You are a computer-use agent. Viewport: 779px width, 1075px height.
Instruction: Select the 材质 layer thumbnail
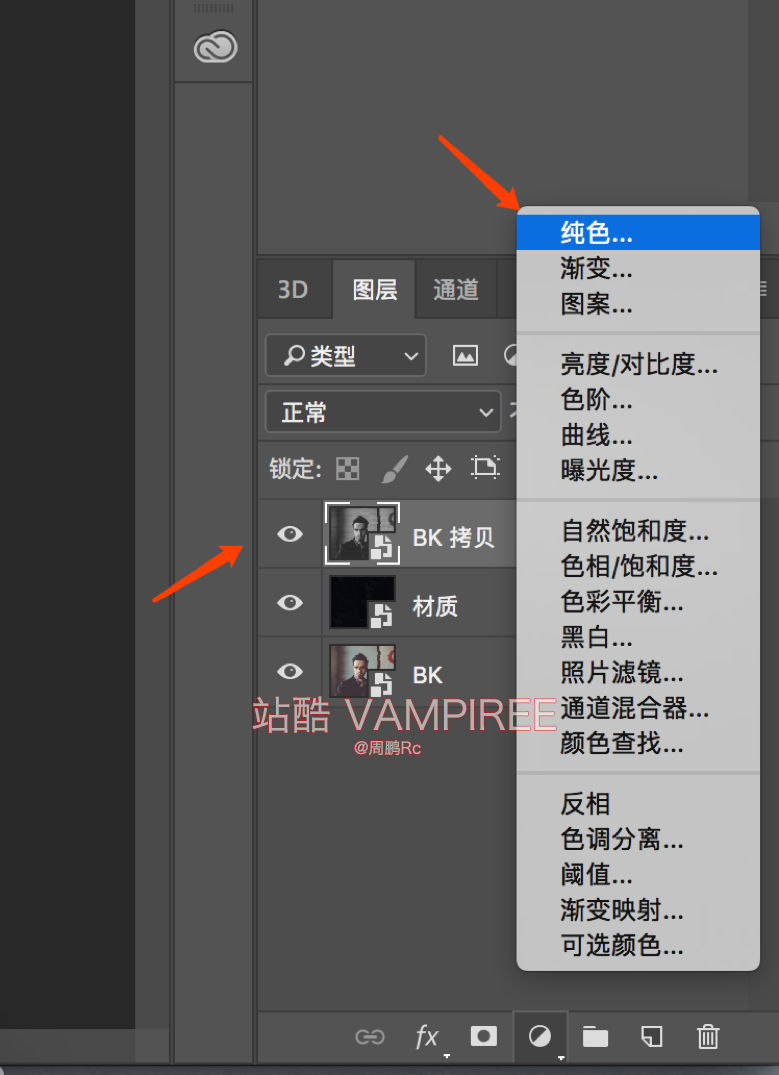(x=362, y=603)
